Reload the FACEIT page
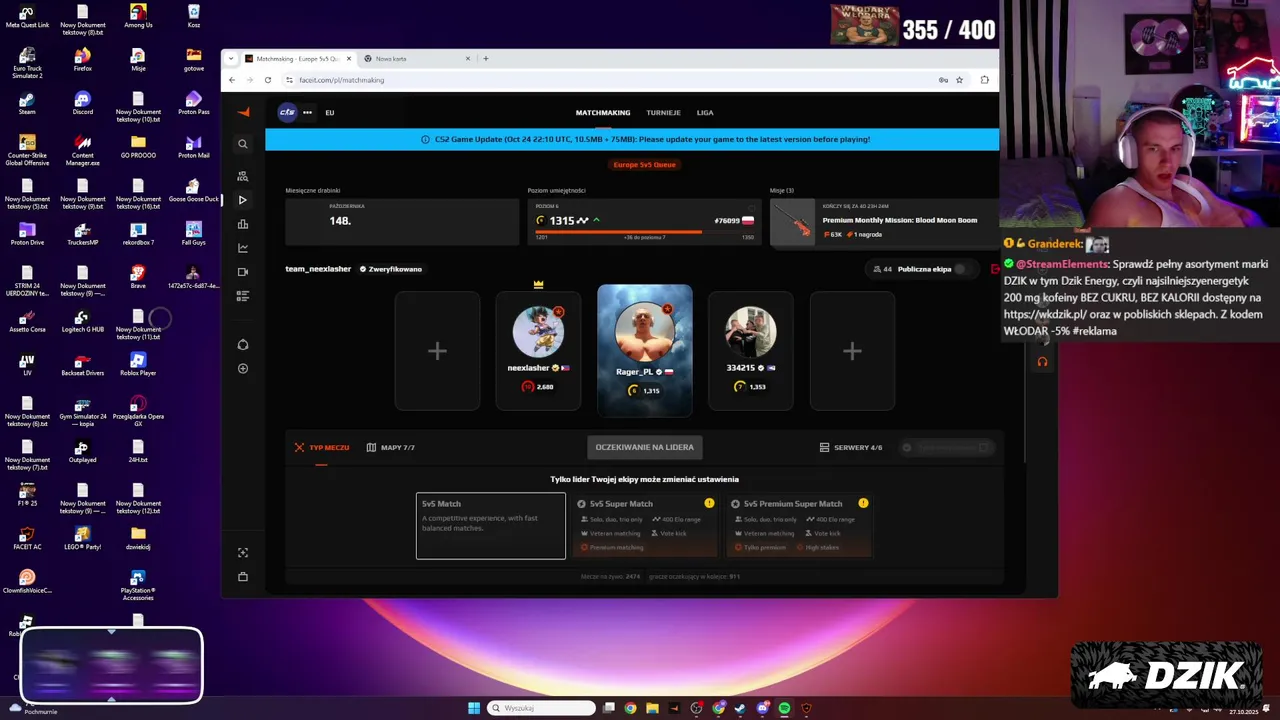Viewport: 1280px width, 720px height. tap(268, 80)
